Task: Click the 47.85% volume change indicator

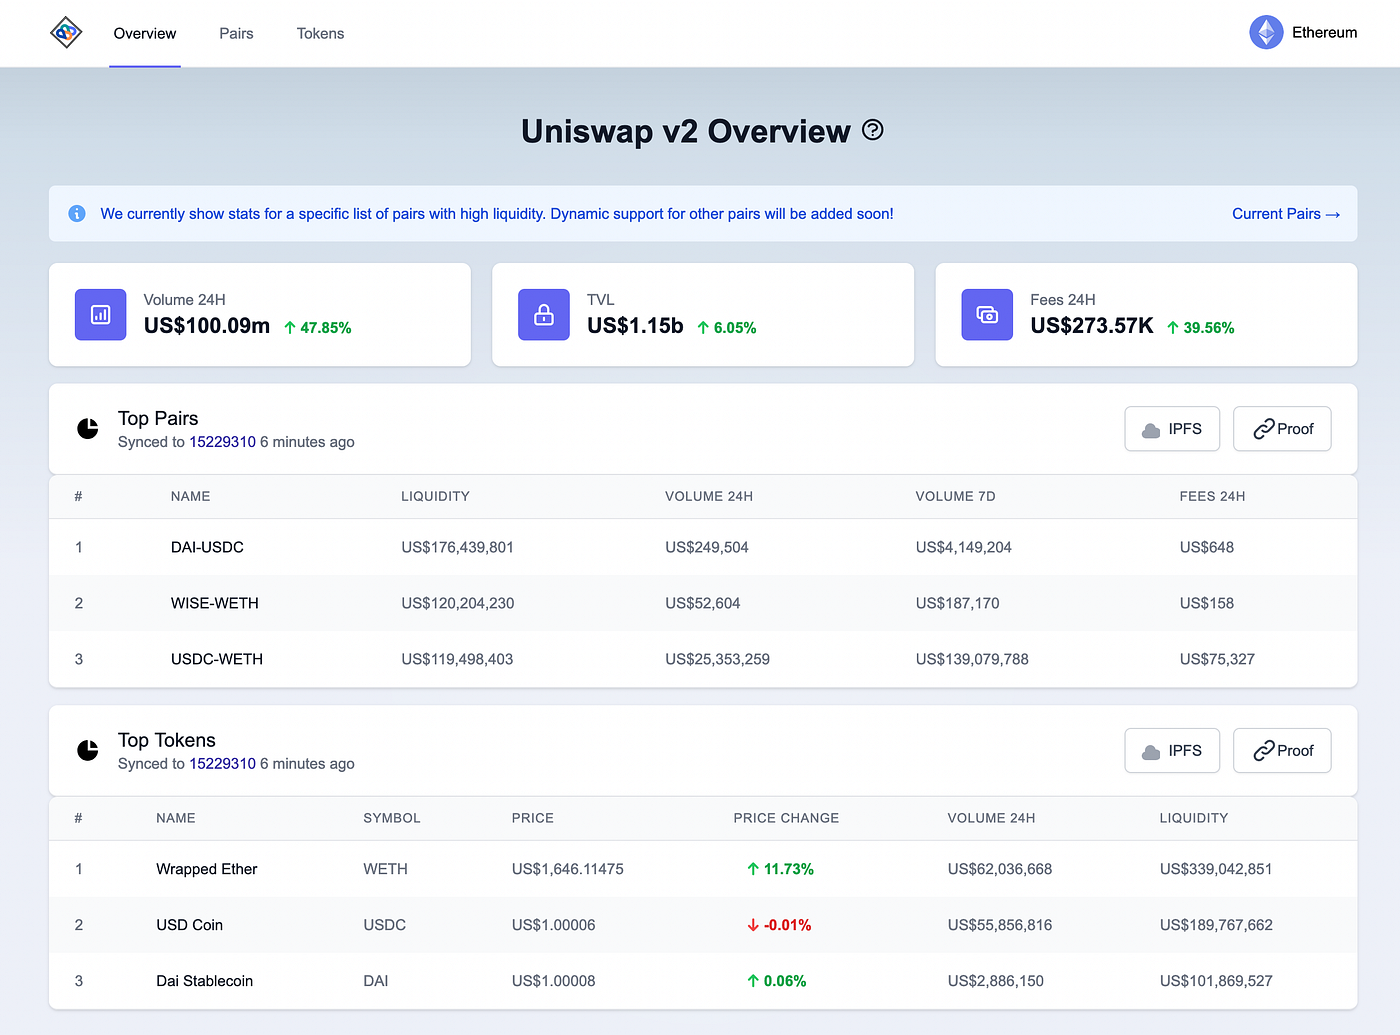Action: tap(318, 328)
